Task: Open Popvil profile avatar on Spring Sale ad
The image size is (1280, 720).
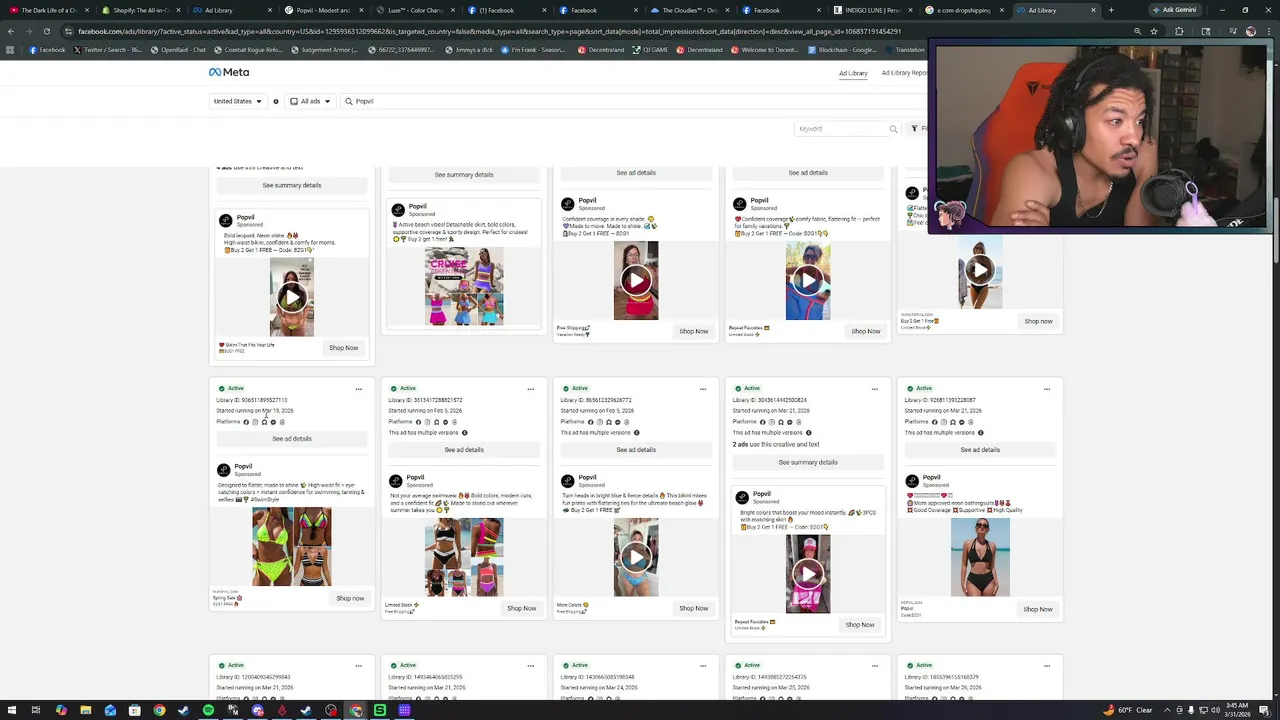Action: point(225,470)
